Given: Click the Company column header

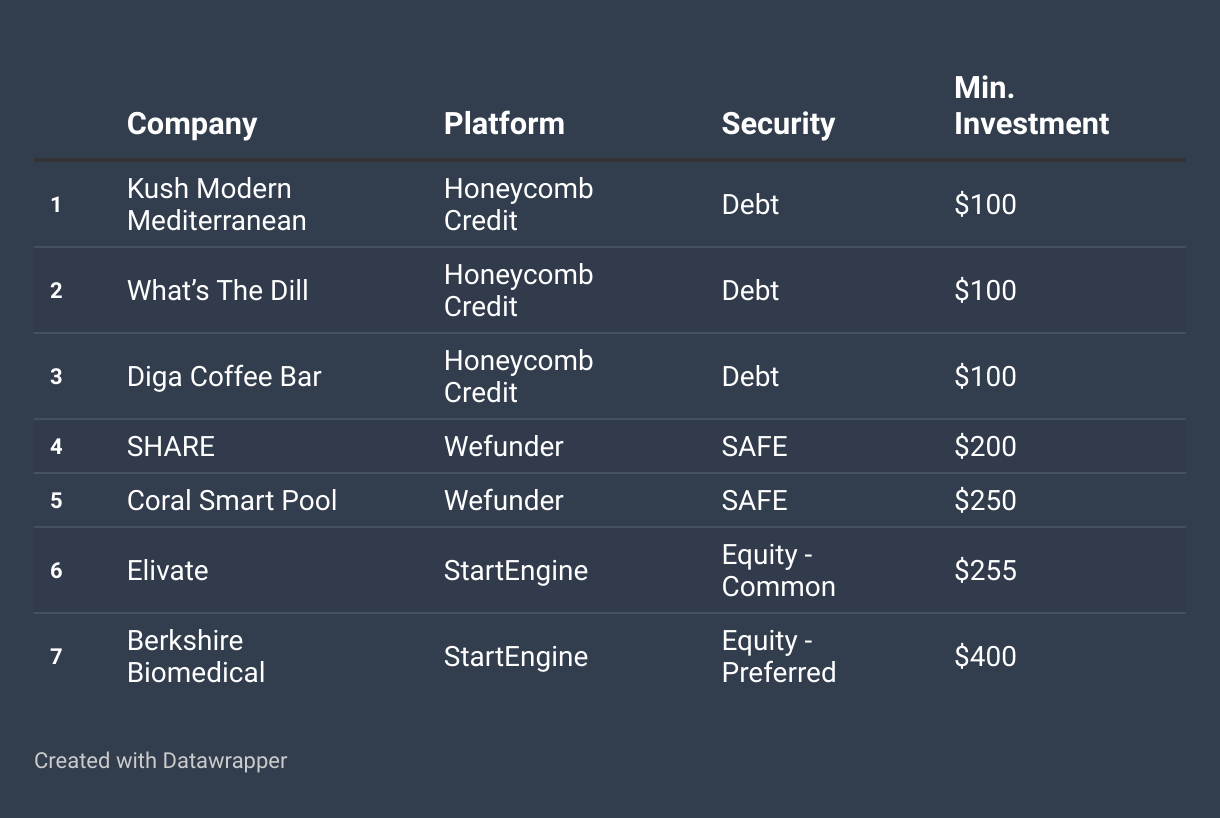Looking at the screenshot, I should pyautogui.click(x=192, y=124).
